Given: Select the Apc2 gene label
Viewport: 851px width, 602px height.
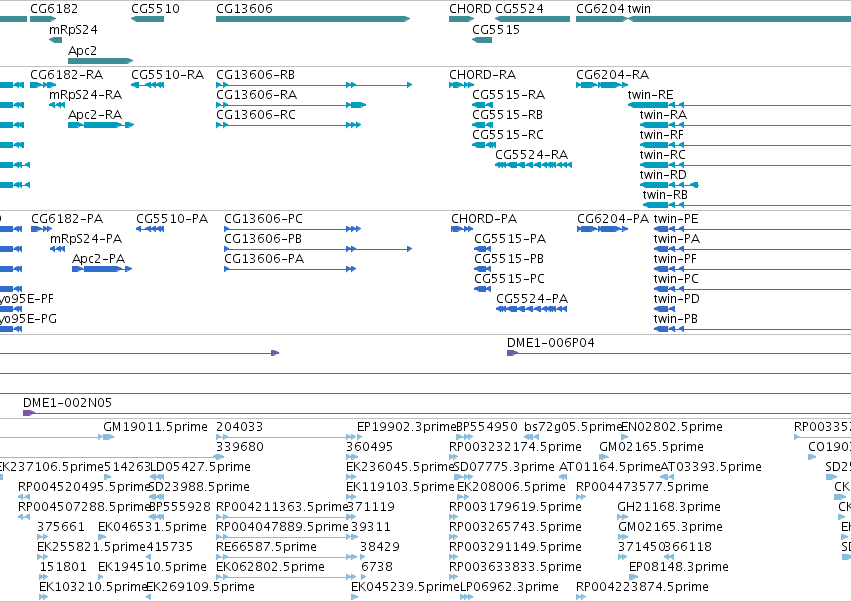Looking at the screenshot, I should pyautogui.click(x=82, y=50).
